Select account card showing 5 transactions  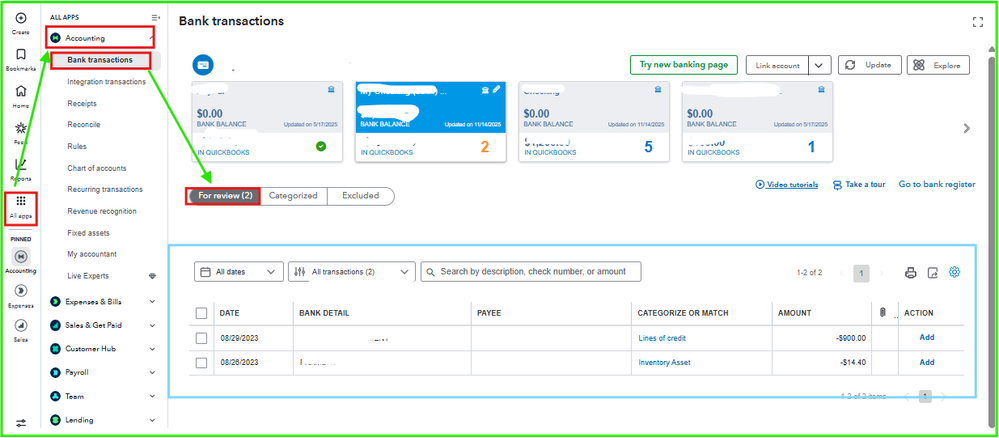pos(594,122)
